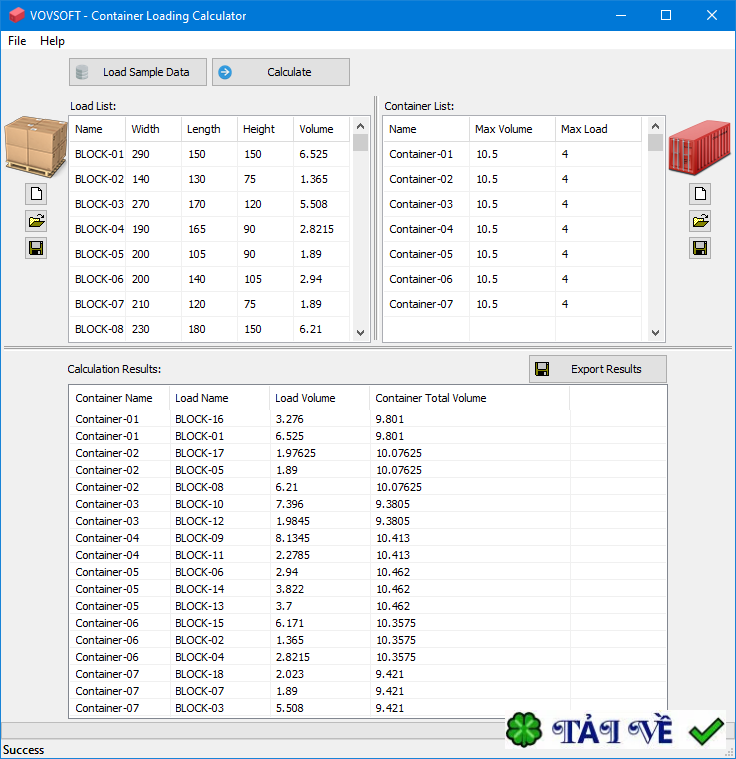Click Container List scrollbar thumb

coord(655,143)
